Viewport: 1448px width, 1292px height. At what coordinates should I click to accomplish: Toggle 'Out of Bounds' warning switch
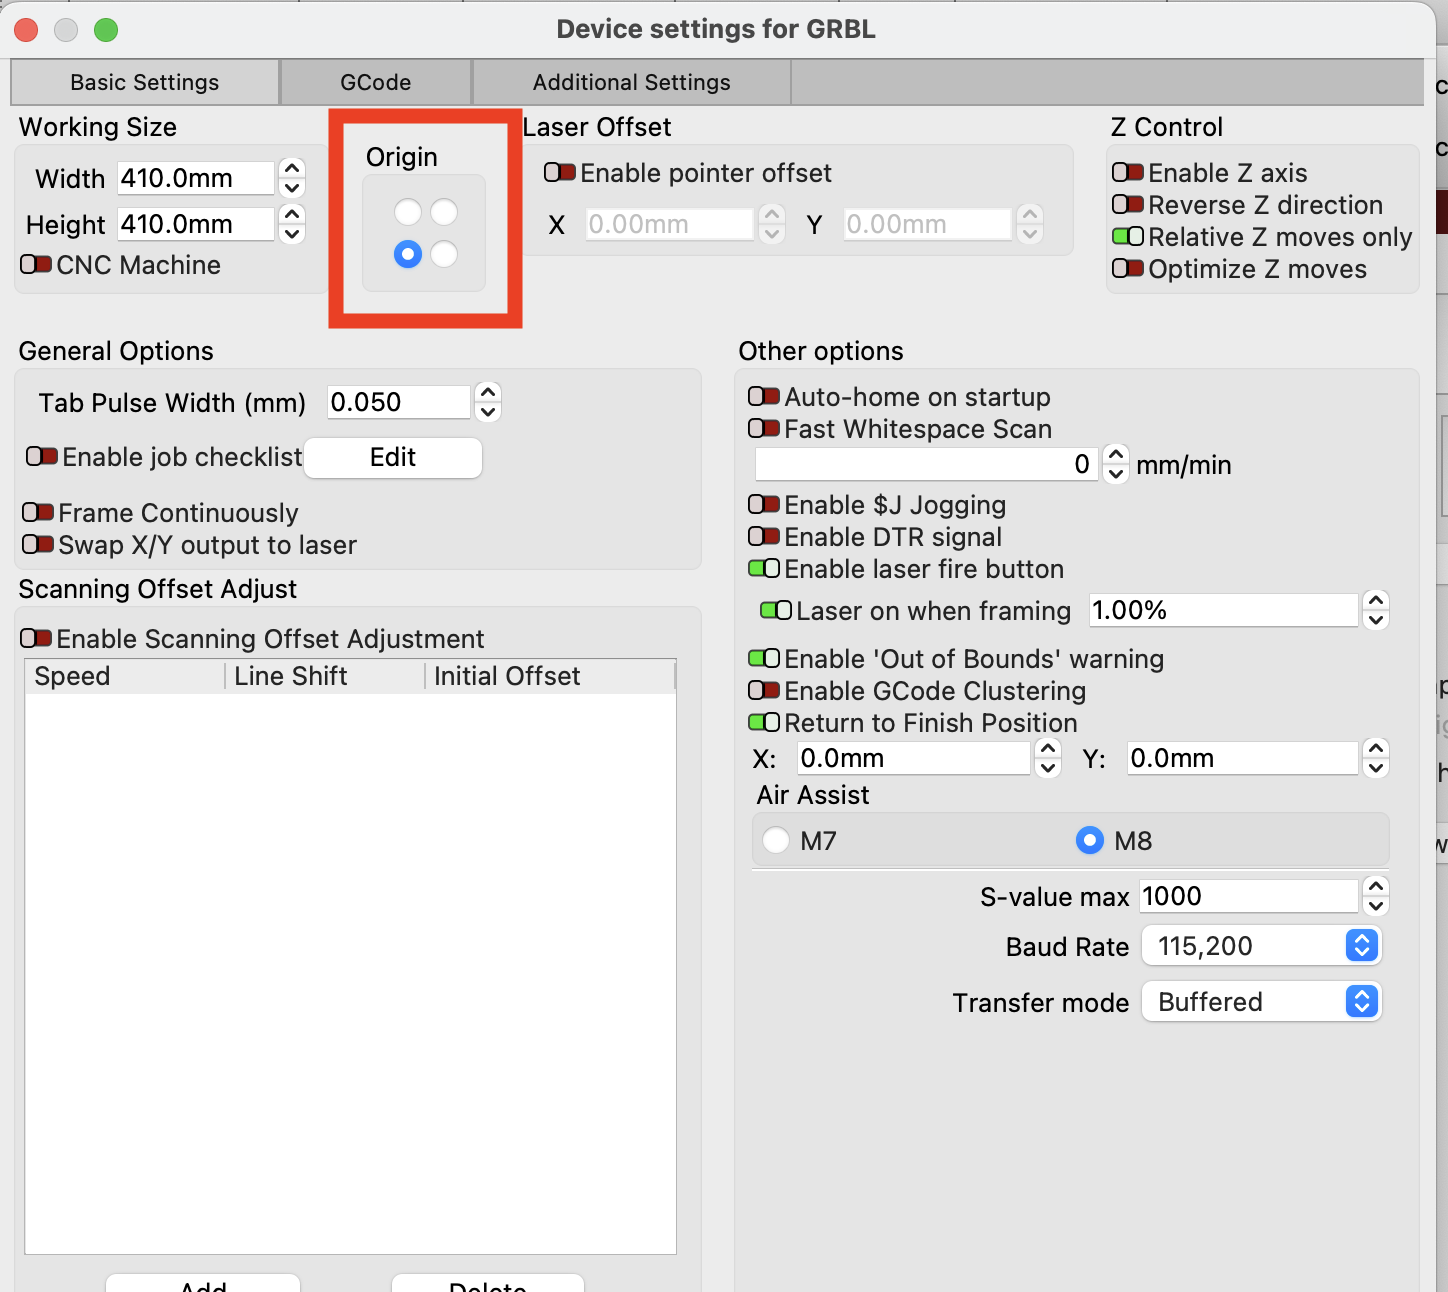[764, 659]
